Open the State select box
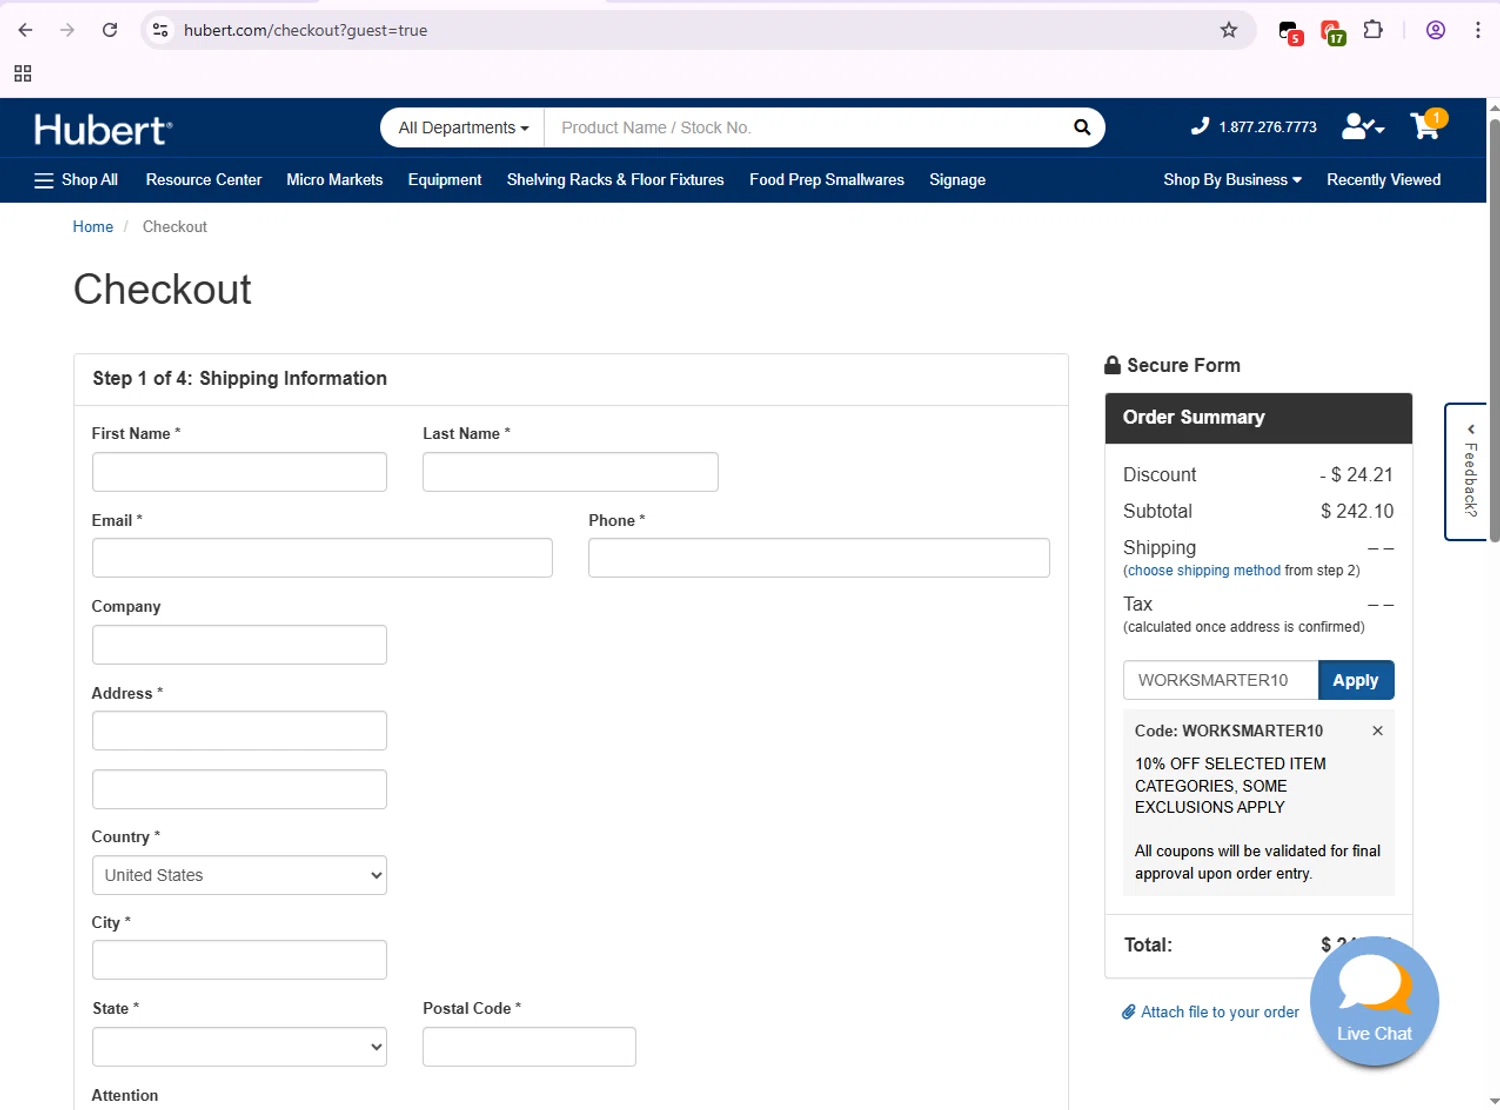Screen dimensions: 1500x1110 239,1047
